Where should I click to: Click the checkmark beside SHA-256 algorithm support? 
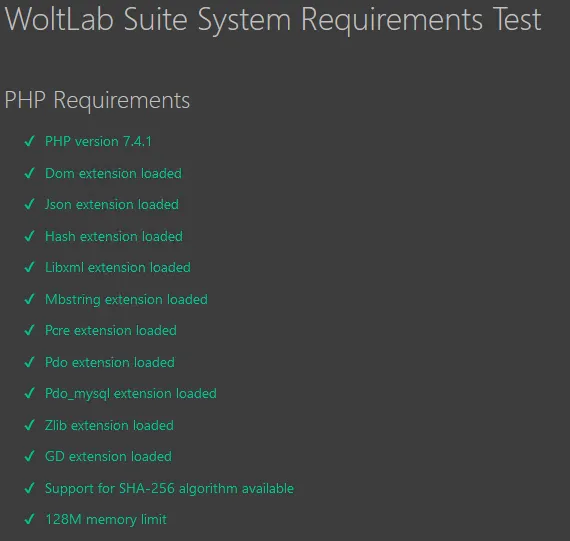pyautogui.click(x=29, y=488)
